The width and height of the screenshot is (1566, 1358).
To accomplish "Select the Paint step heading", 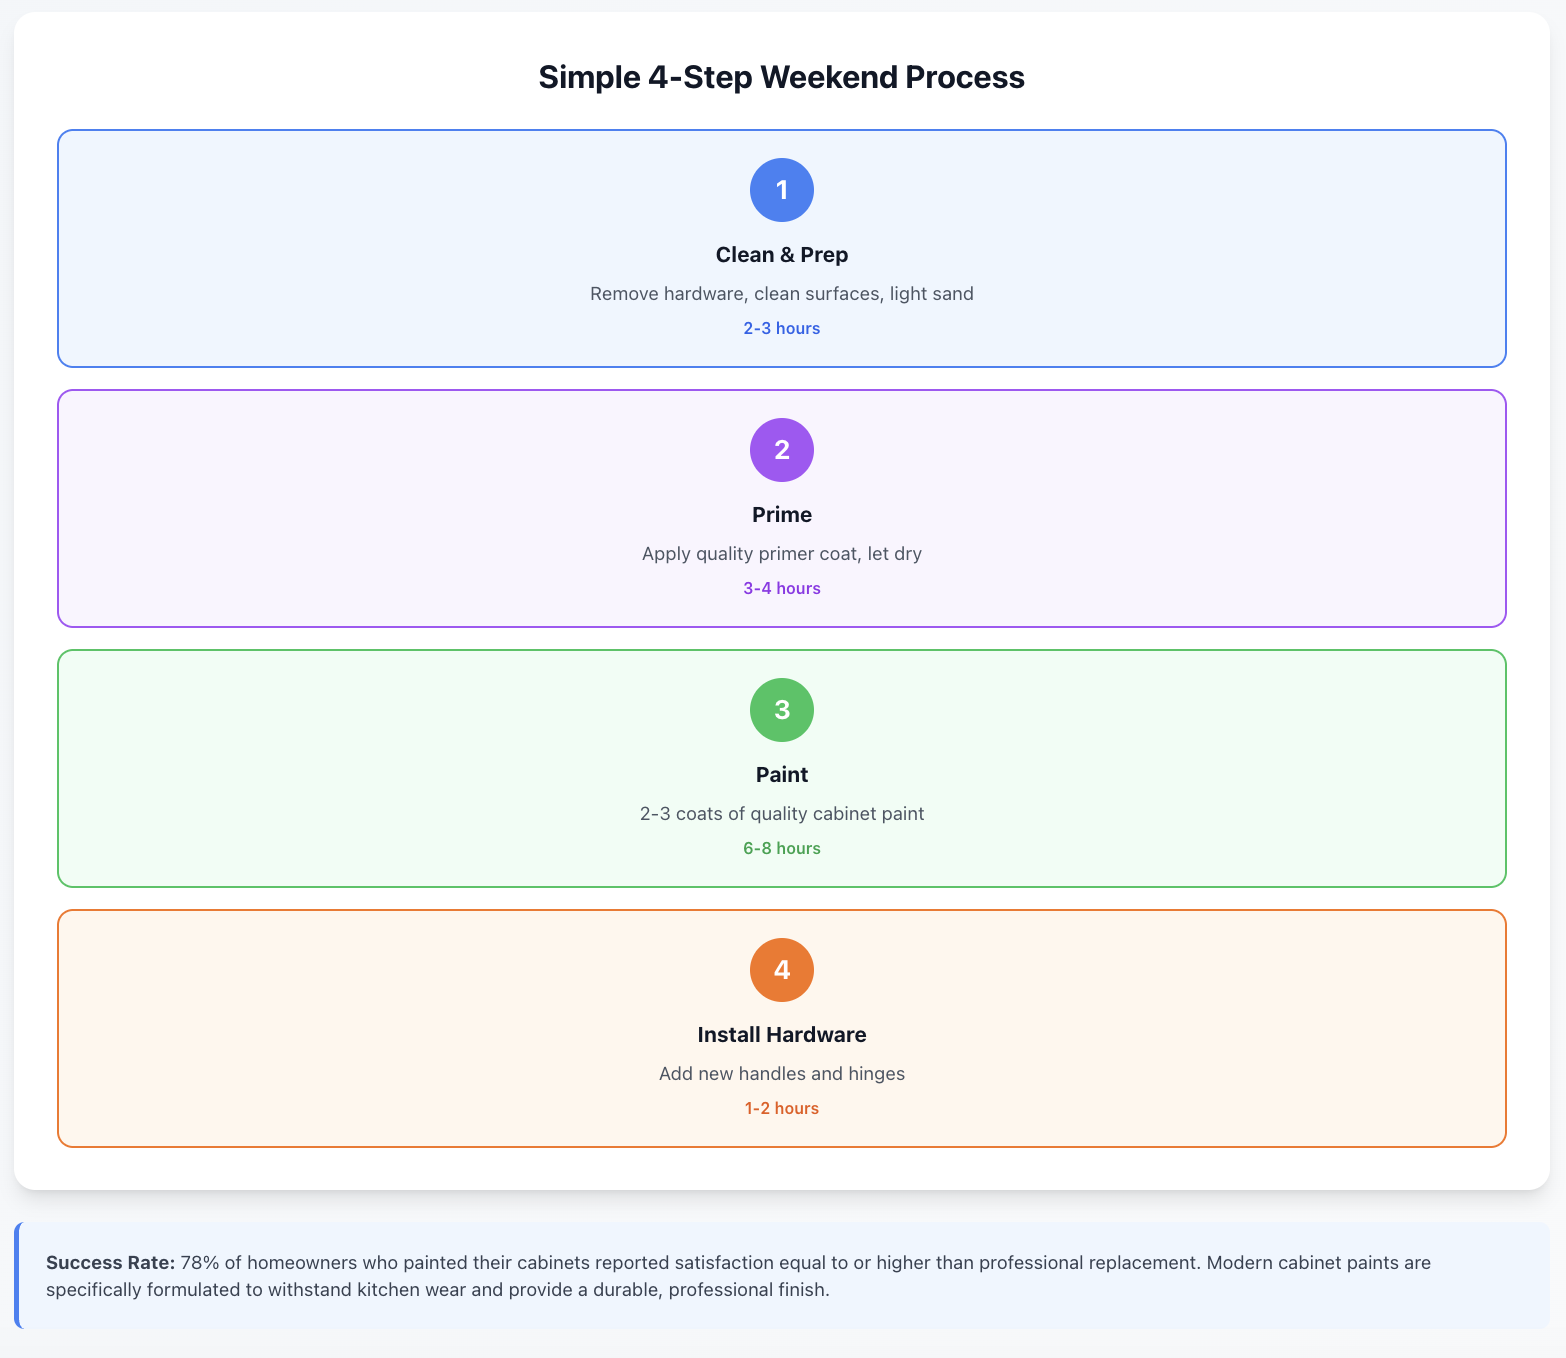I will coord(782,775).
